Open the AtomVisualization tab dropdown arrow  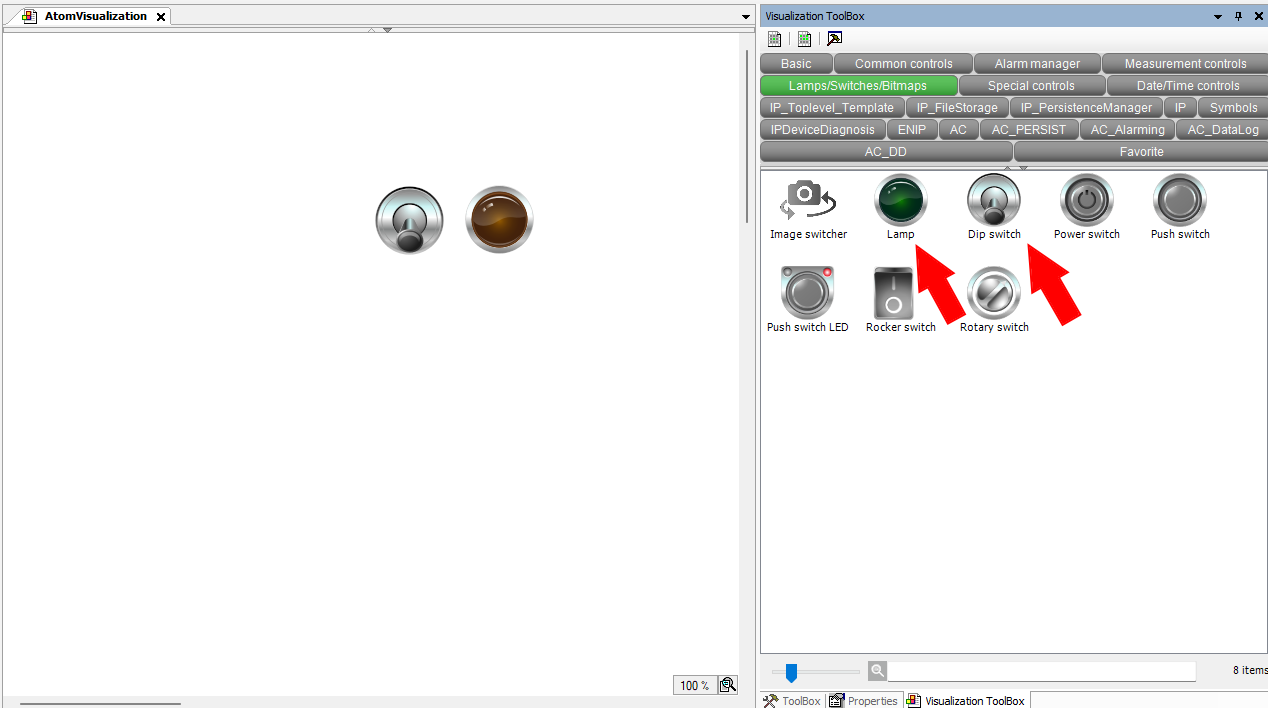coord(744,16)
